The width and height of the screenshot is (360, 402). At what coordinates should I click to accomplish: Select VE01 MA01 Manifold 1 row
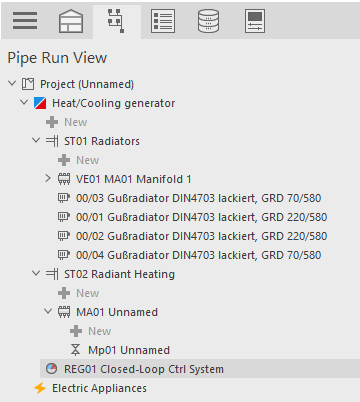click(134, 179)
